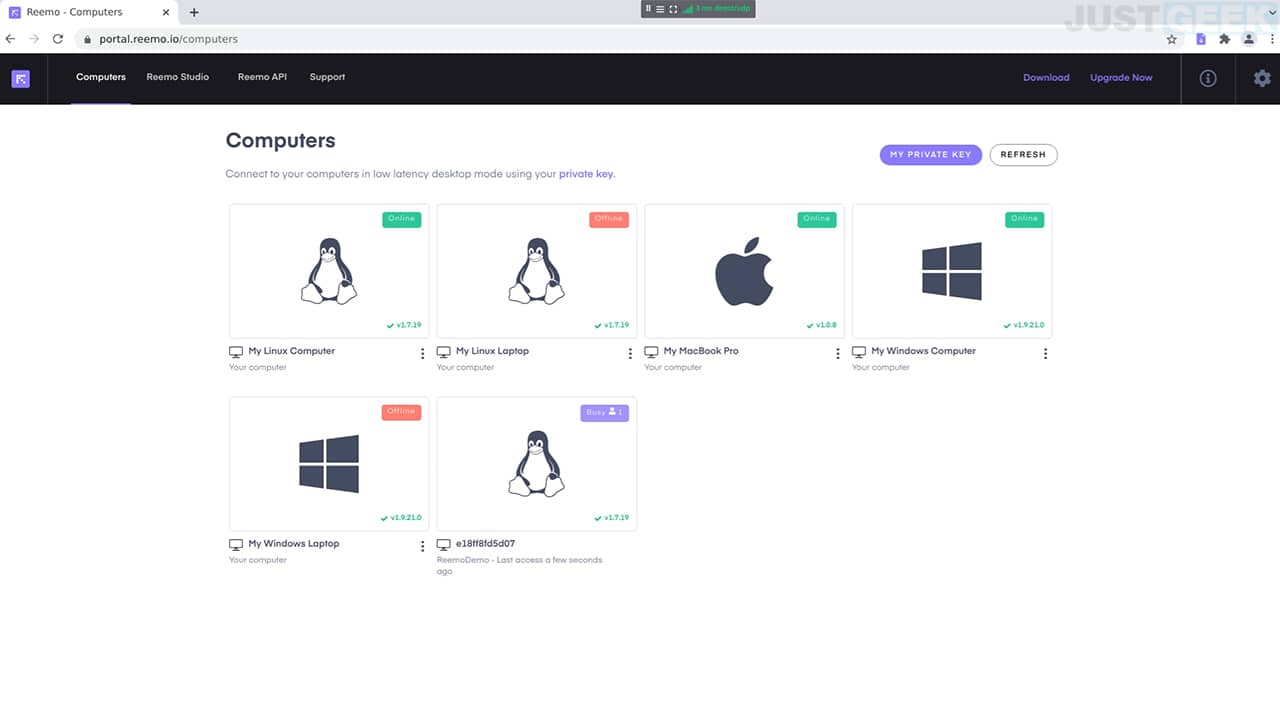This screenshot has height=720, width=1280.
Task: Click monitor icon beside e18ff8fd5d07
Action: (444, 545)
